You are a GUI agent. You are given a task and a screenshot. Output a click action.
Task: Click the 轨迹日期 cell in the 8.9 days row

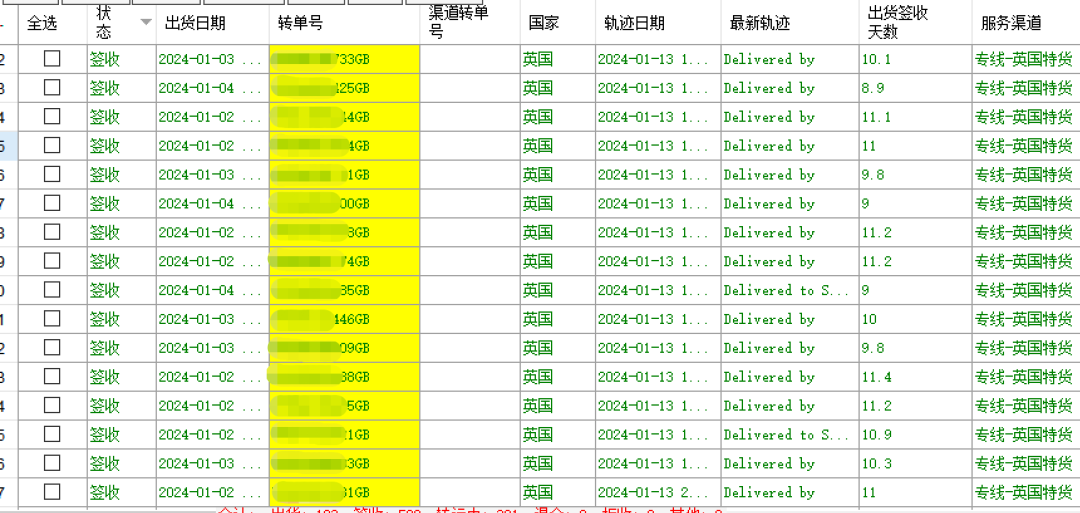click(x=658, y=88)
